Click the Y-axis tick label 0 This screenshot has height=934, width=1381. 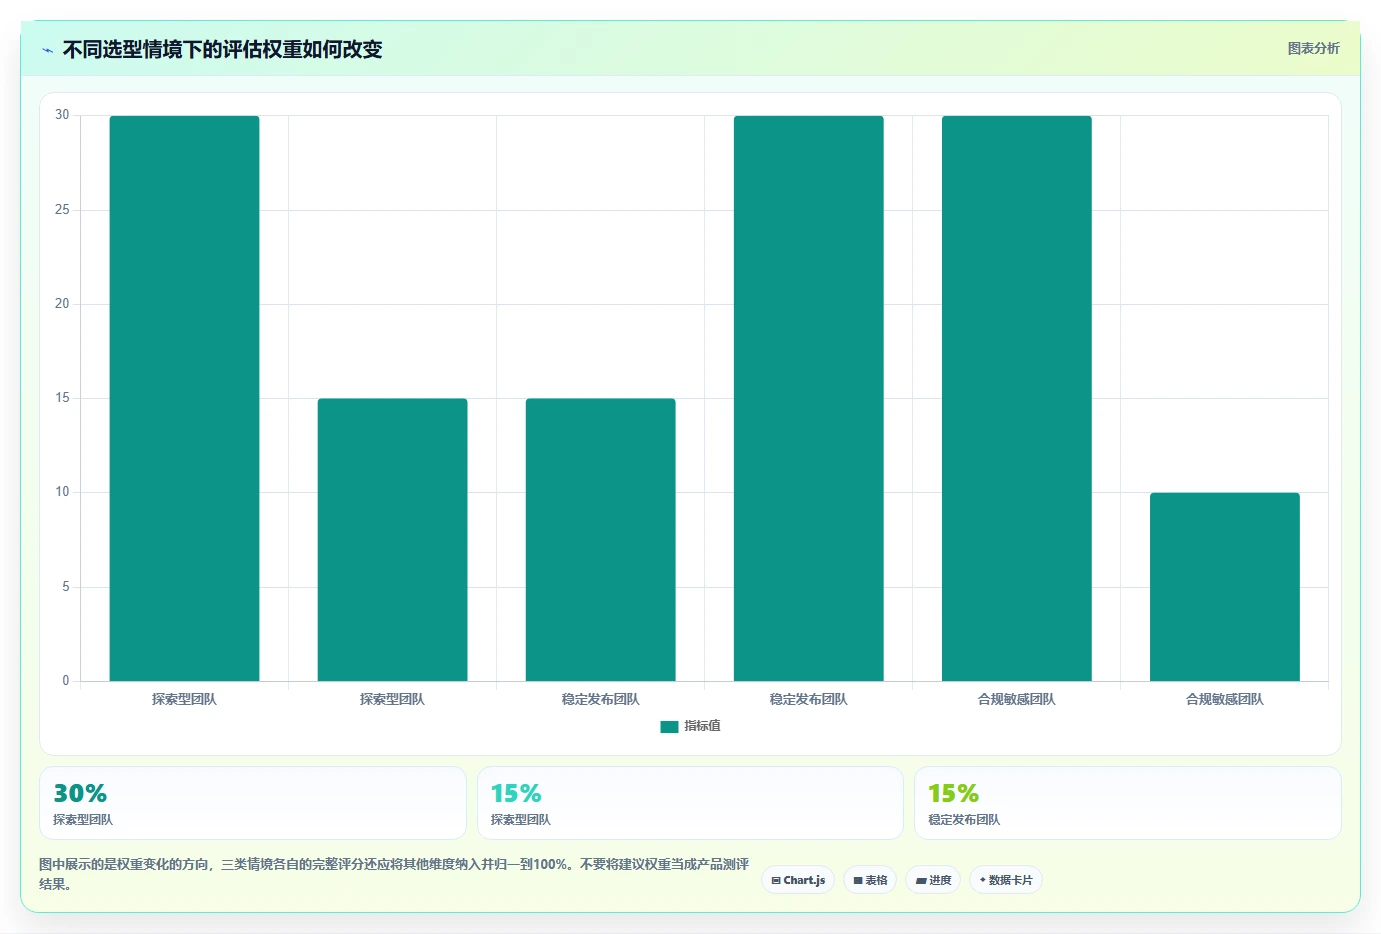66,681
